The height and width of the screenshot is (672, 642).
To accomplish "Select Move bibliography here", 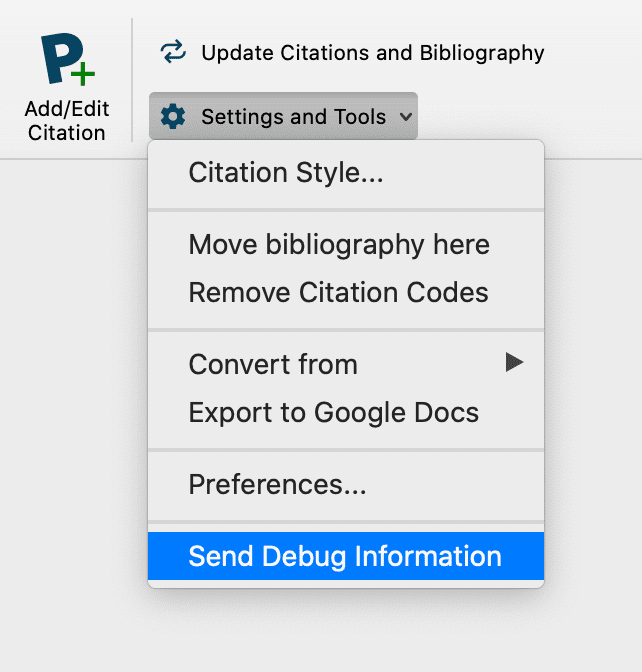I will pos(339,244).
